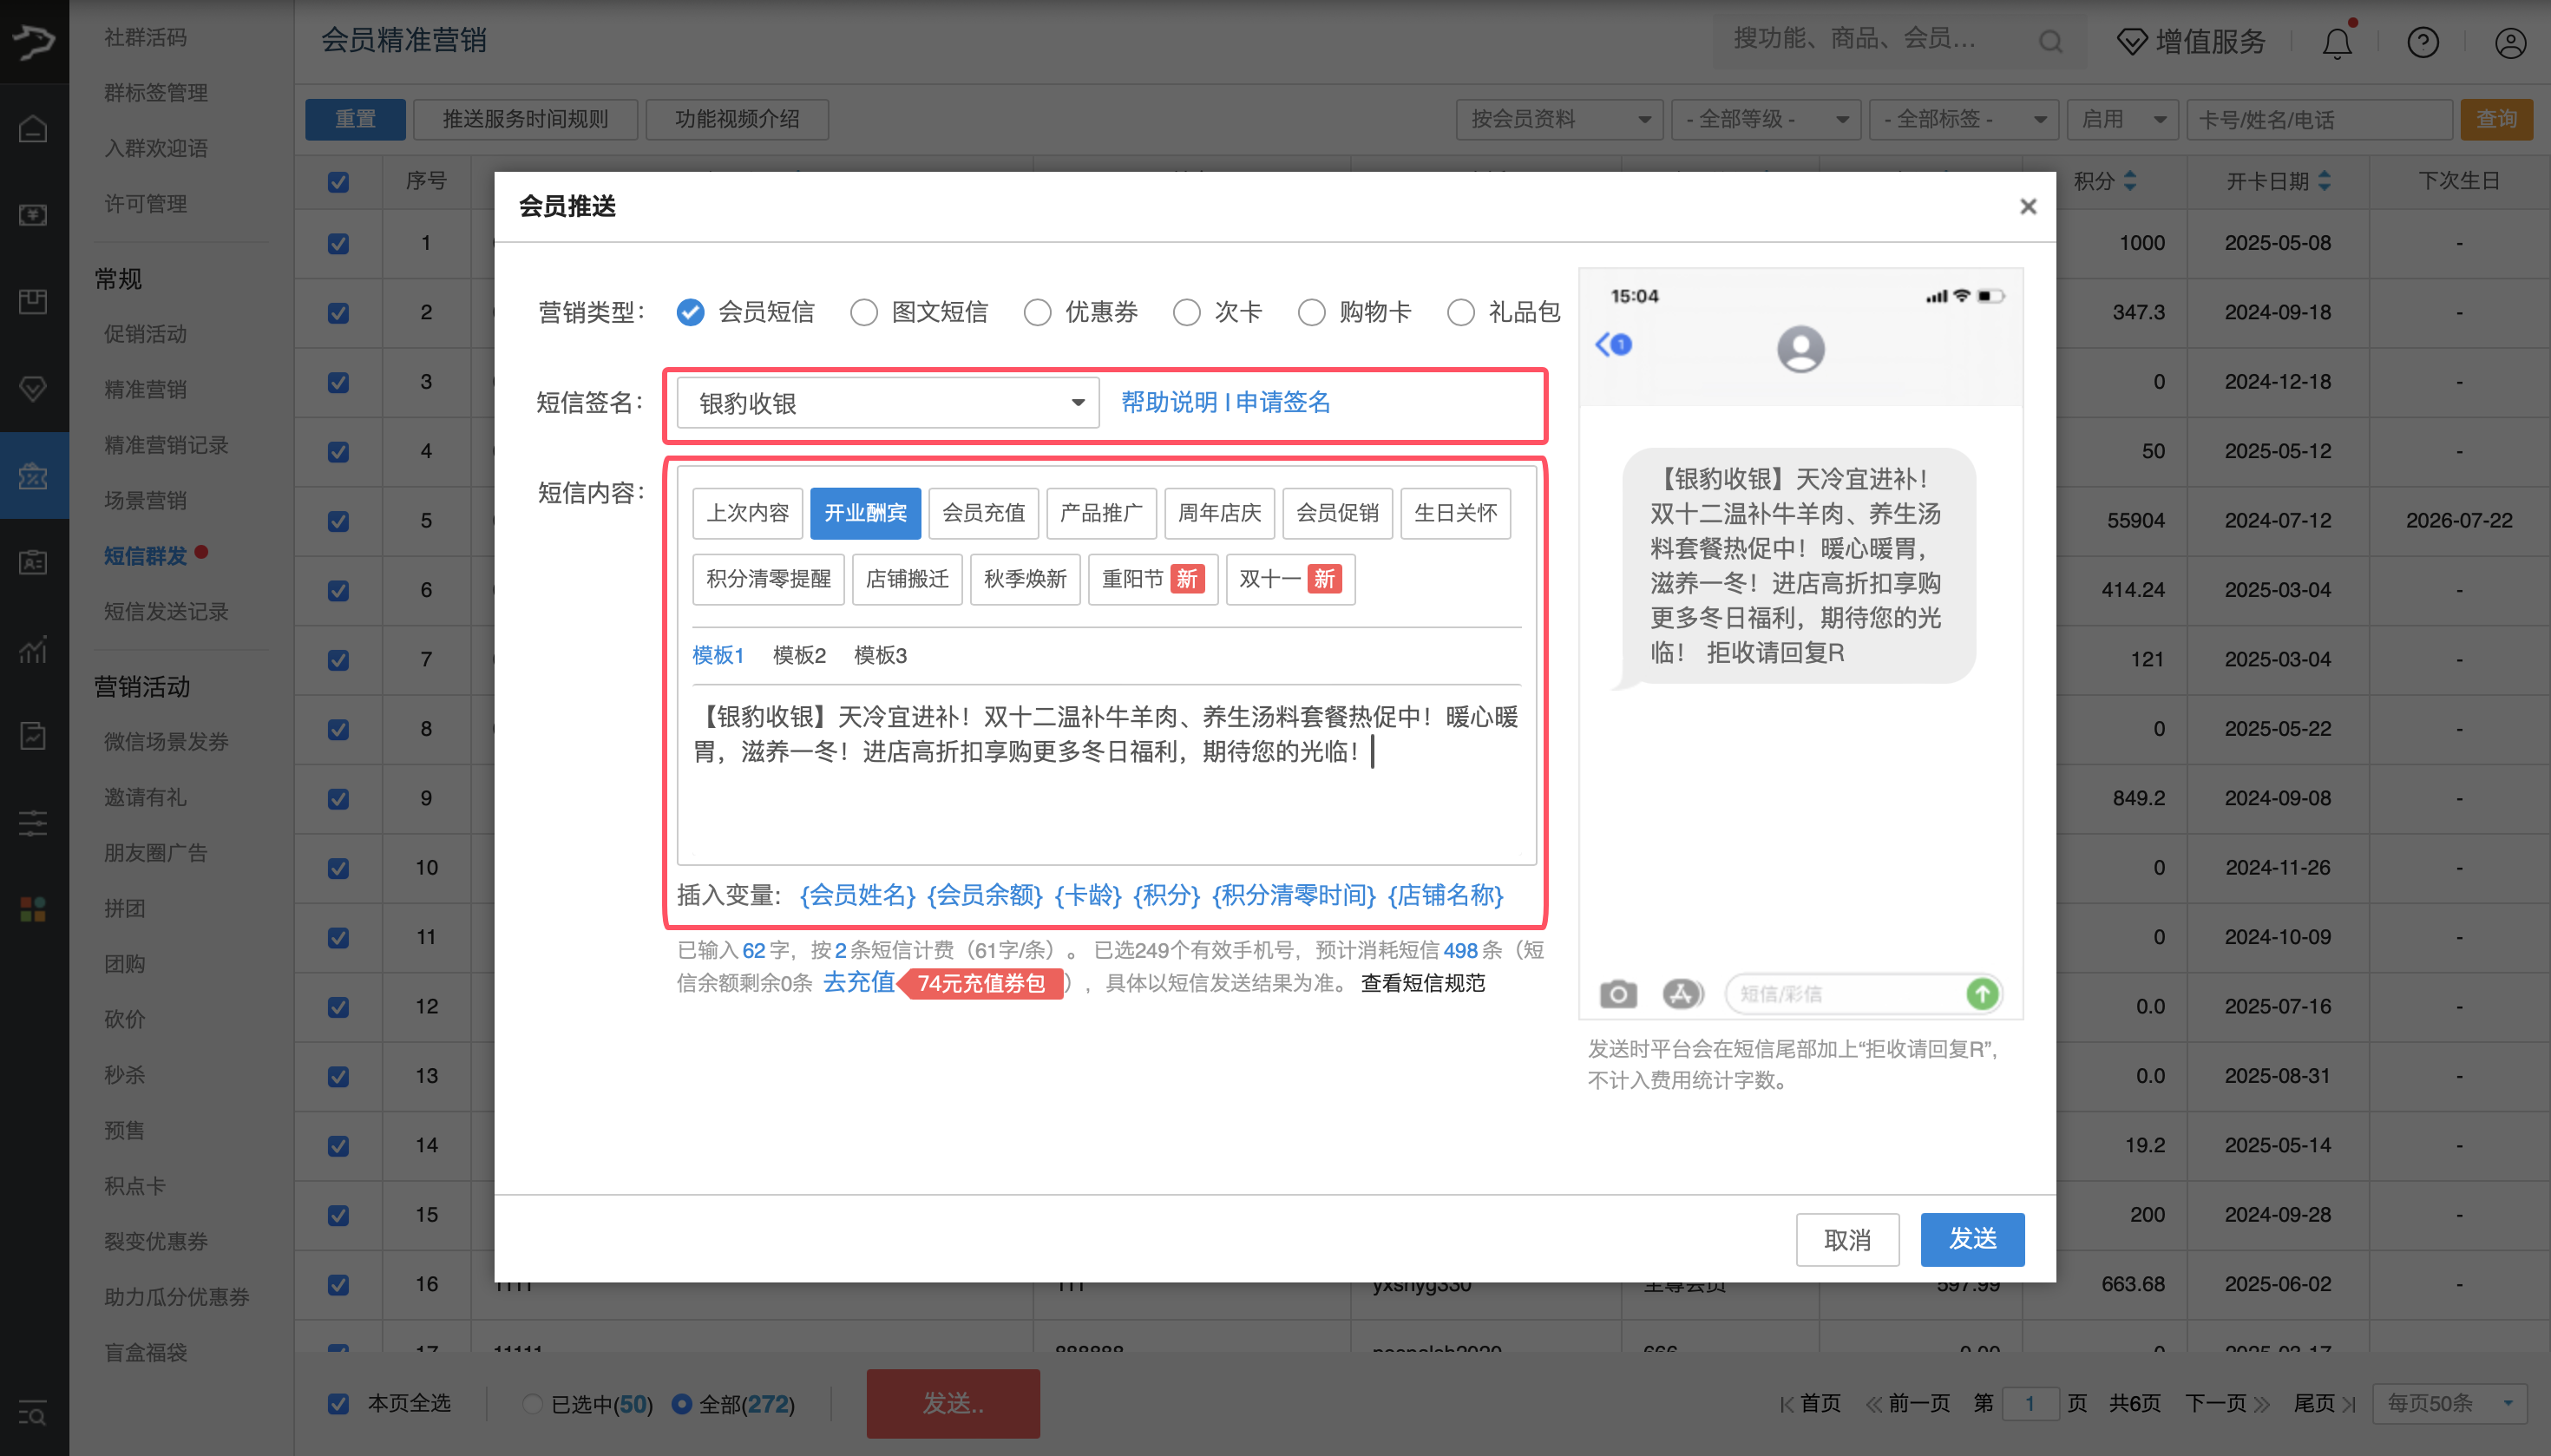Click the blue 发送 button in dialog
This screenshot has width=2551, height=1456.
point(1972,1239)
